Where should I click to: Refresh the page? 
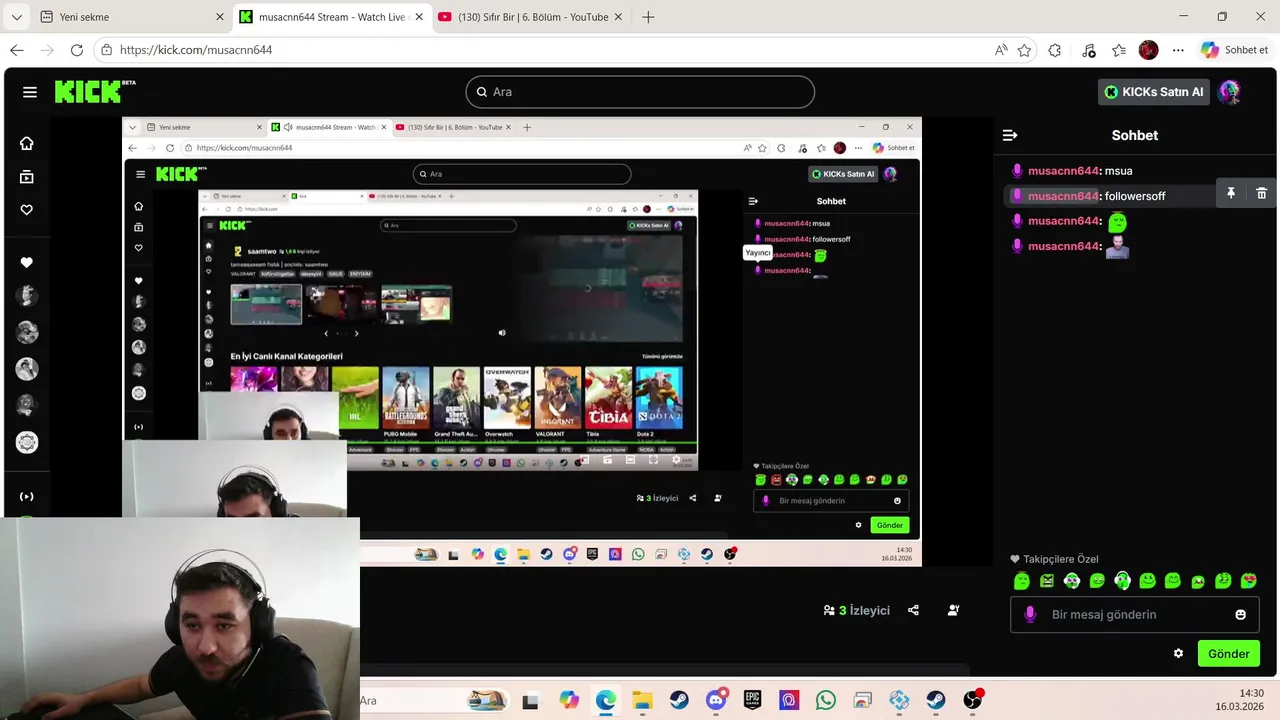coord(77,50)
